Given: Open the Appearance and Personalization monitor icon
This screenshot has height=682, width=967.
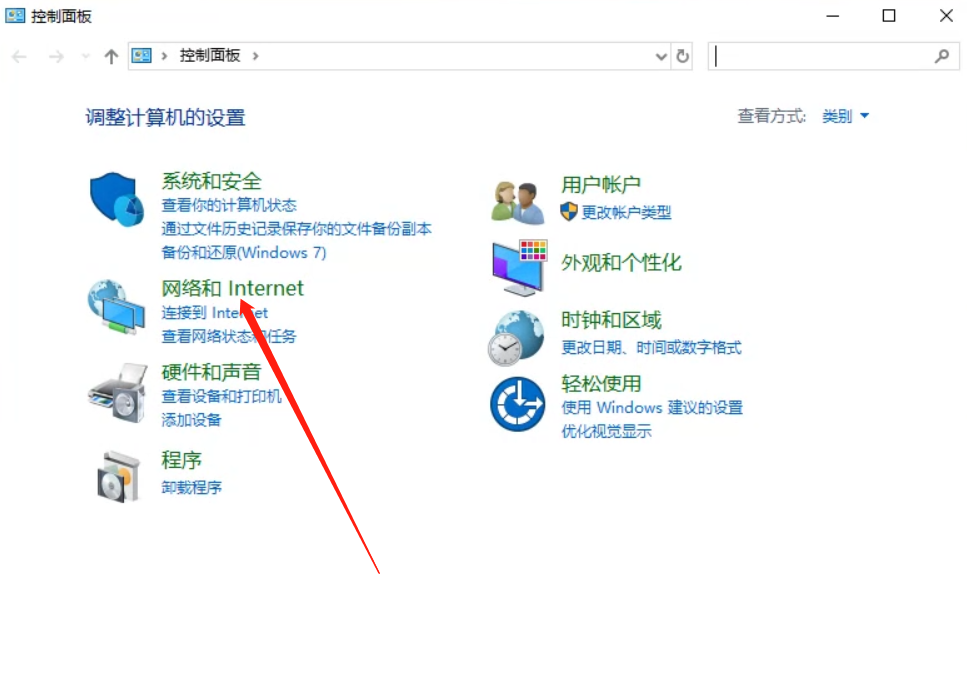Looking at the screenshot, I should (x=519, y=268).
